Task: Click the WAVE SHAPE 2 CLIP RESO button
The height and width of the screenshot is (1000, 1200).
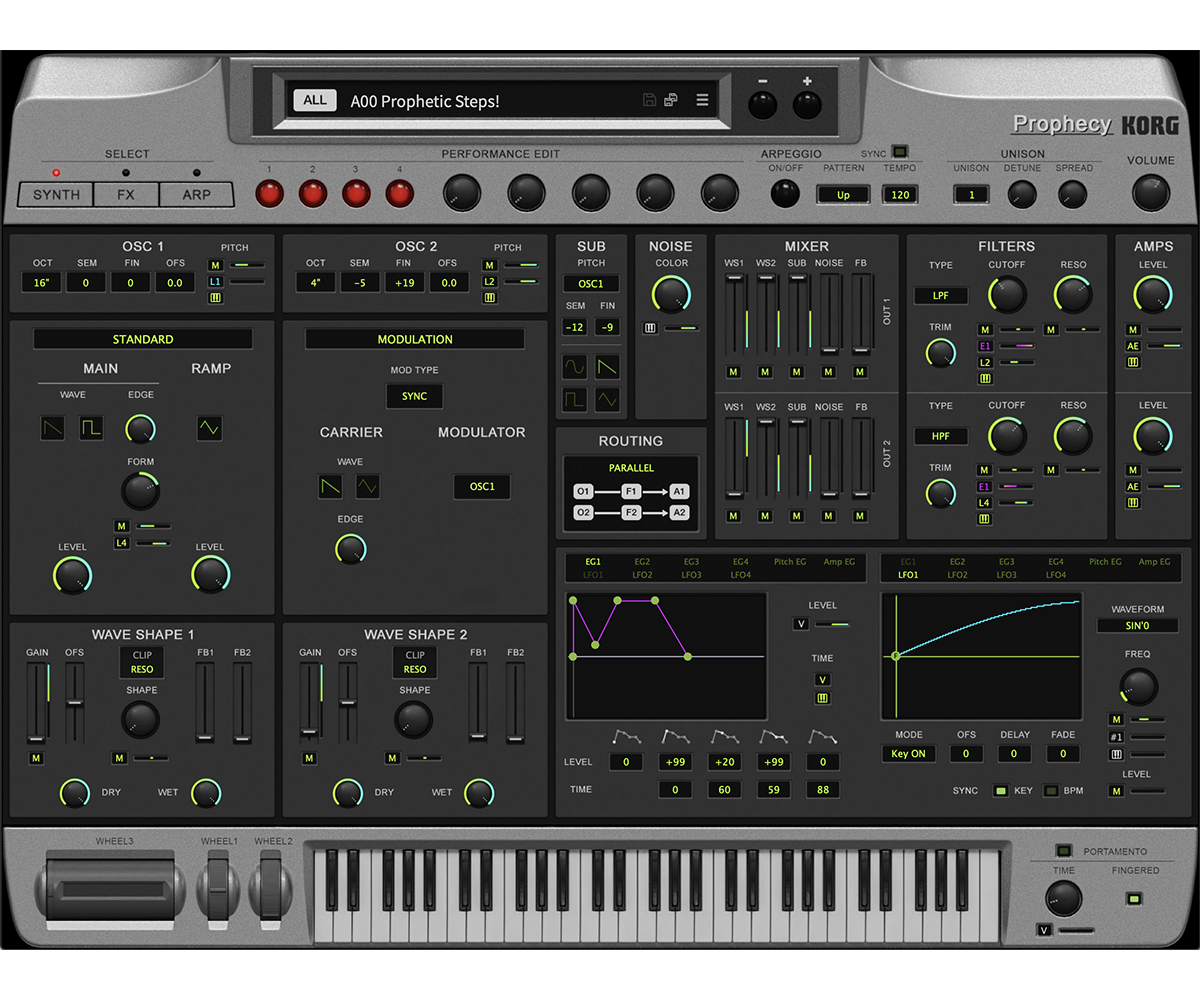Action: (x=414, y=662)
